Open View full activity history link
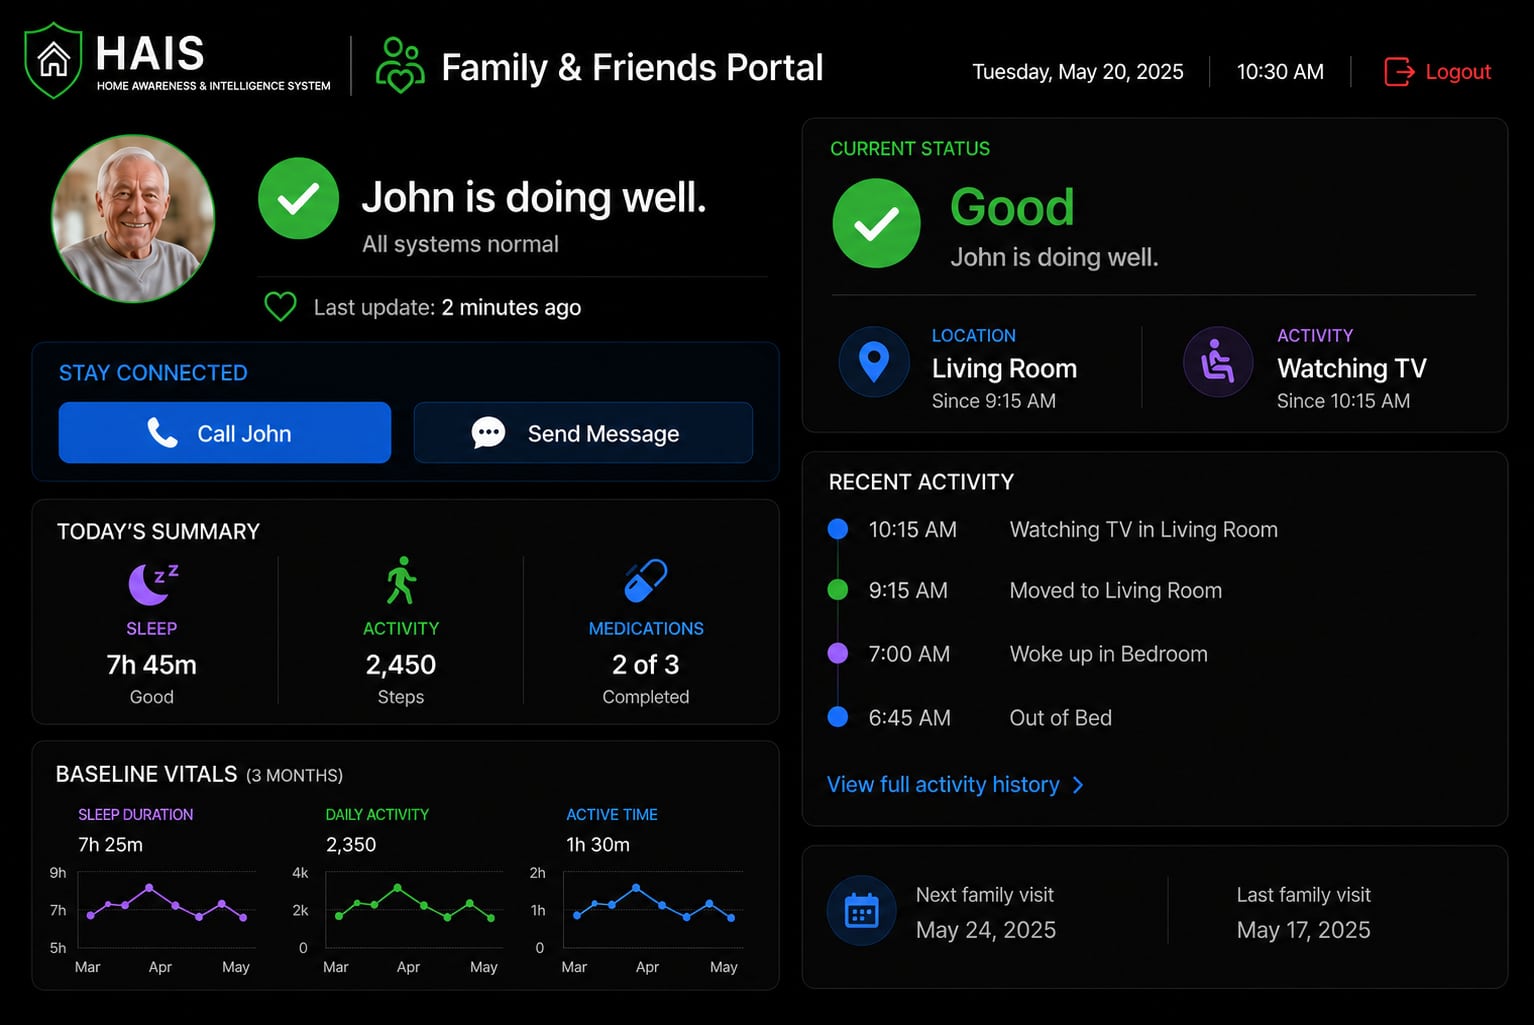 tap(954, 785)
